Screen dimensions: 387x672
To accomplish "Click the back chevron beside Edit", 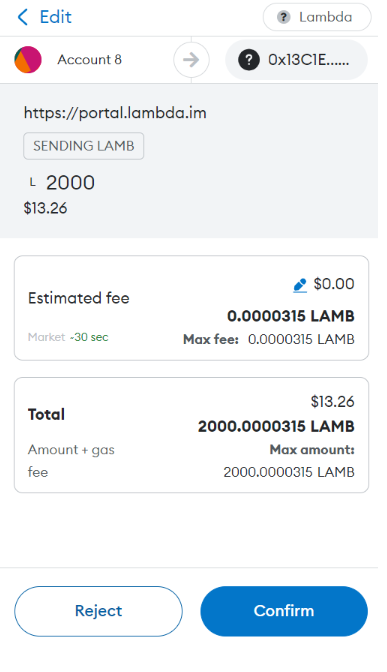I will click(x=23, y=17).
